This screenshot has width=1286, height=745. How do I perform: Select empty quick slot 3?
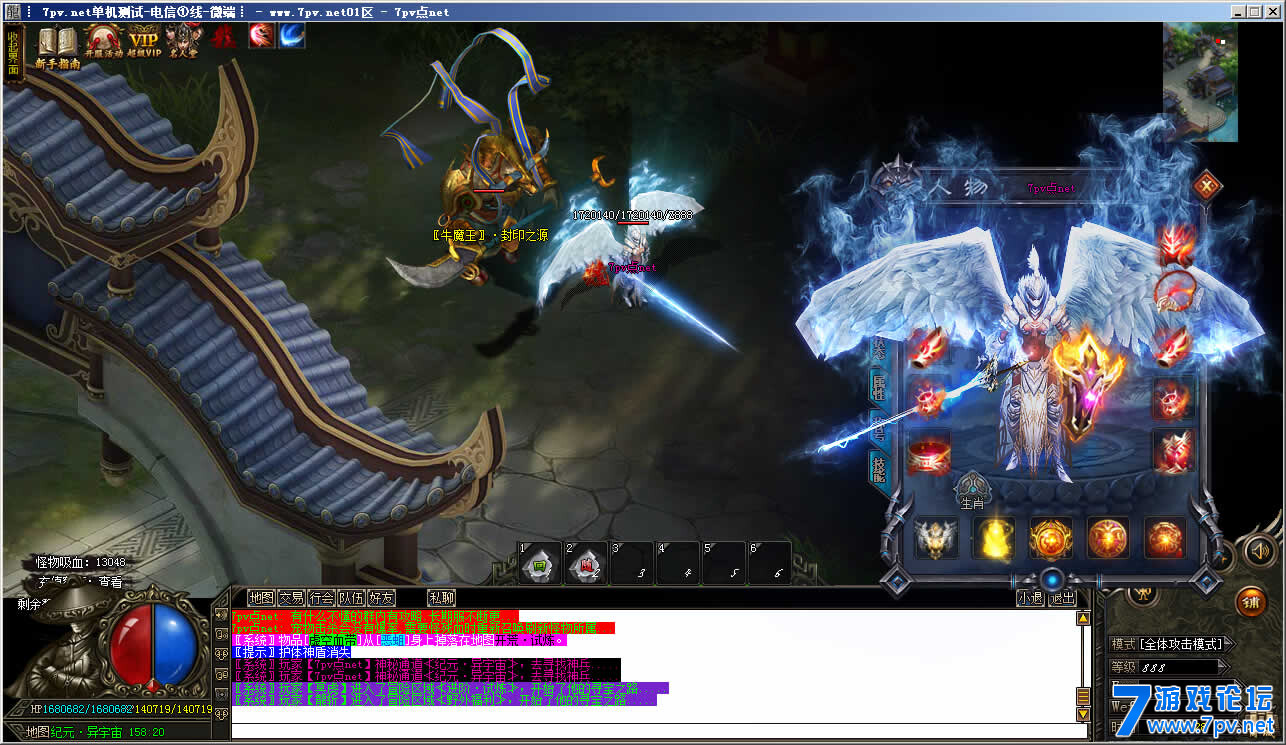(x=631, y=565)
